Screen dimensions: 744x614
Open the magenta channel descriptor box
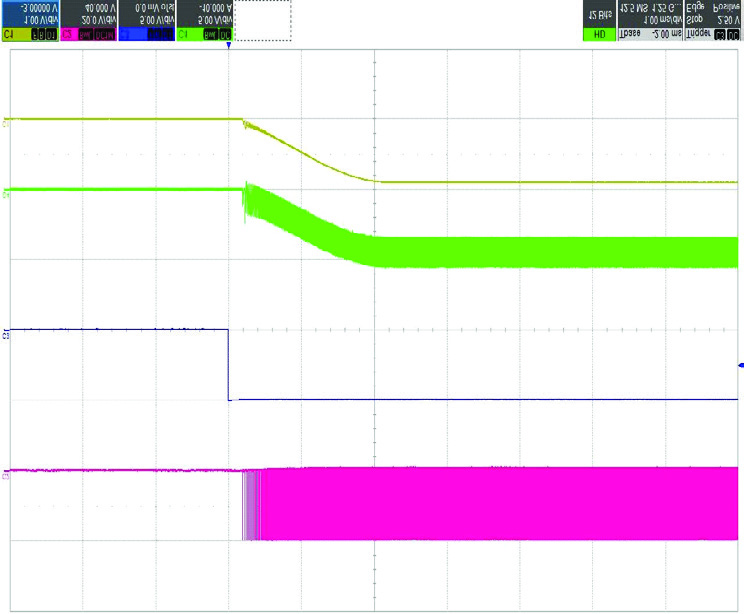coord(88,21)
